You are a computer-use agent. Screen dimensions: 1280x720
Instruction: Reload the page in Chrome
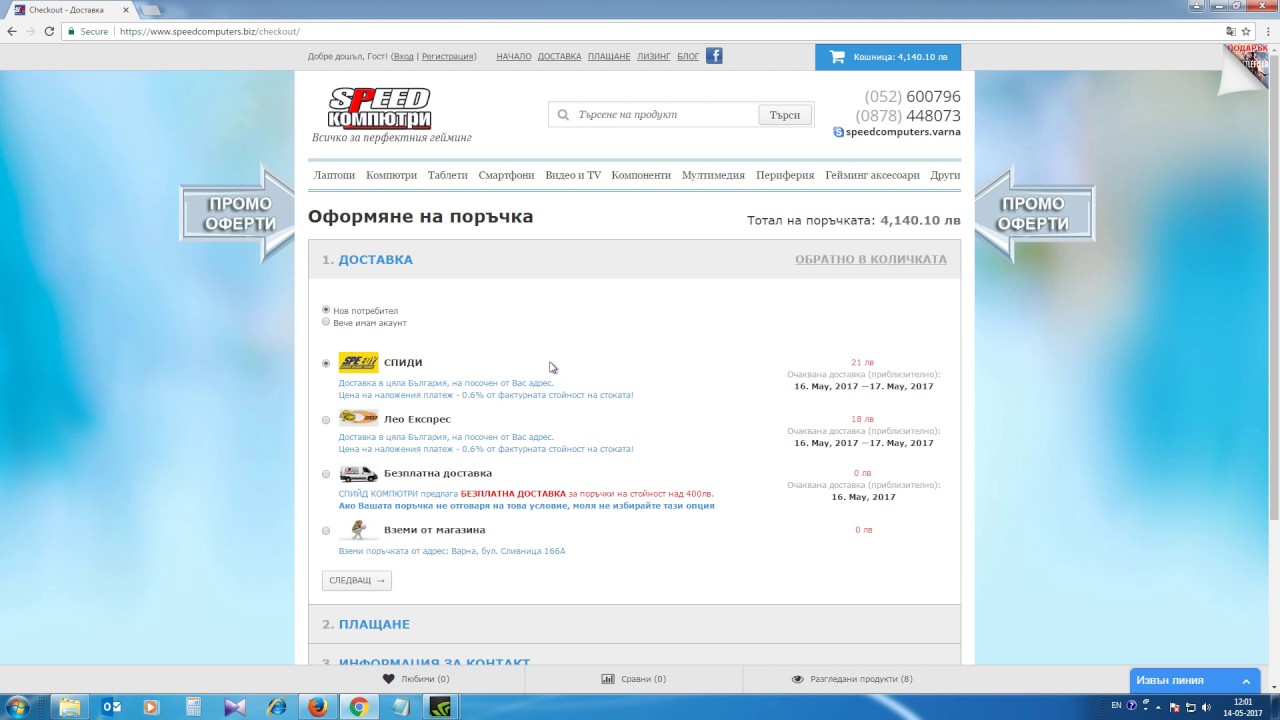pyautogui.click(x=49, y=32)
